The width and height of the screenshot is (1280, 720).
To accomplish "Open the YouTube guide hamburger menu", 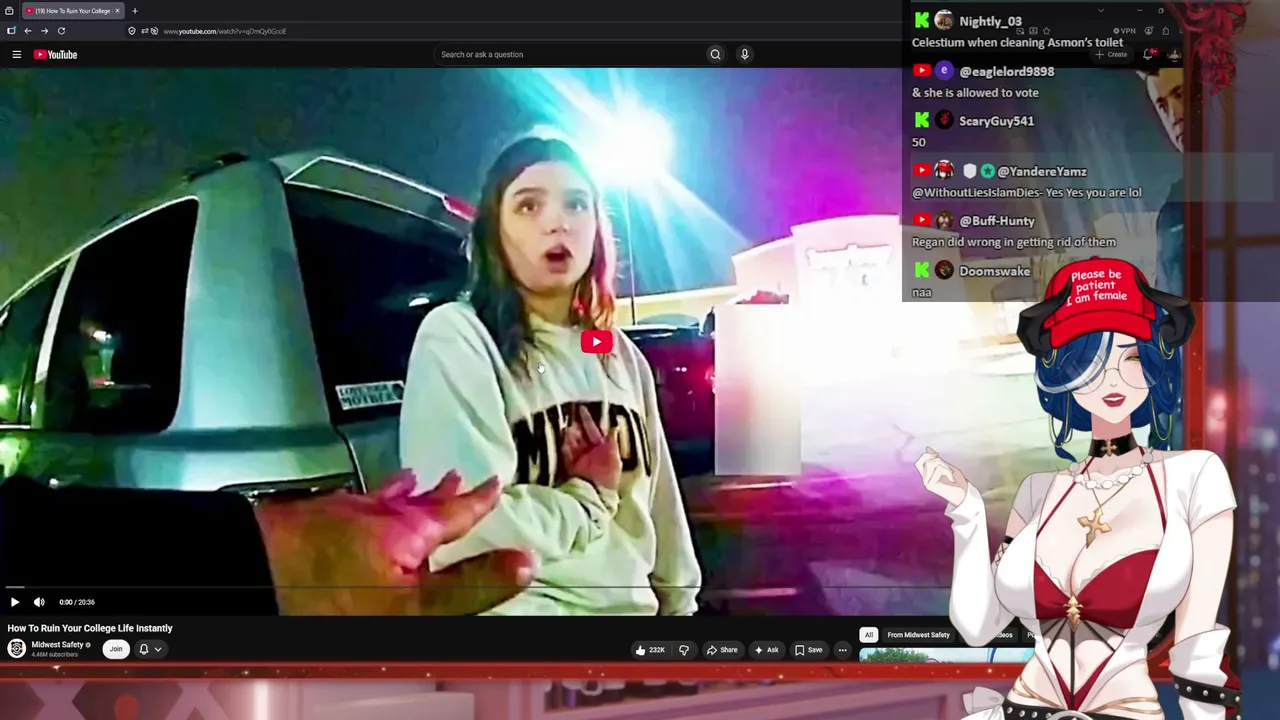I will coord(16,54).
